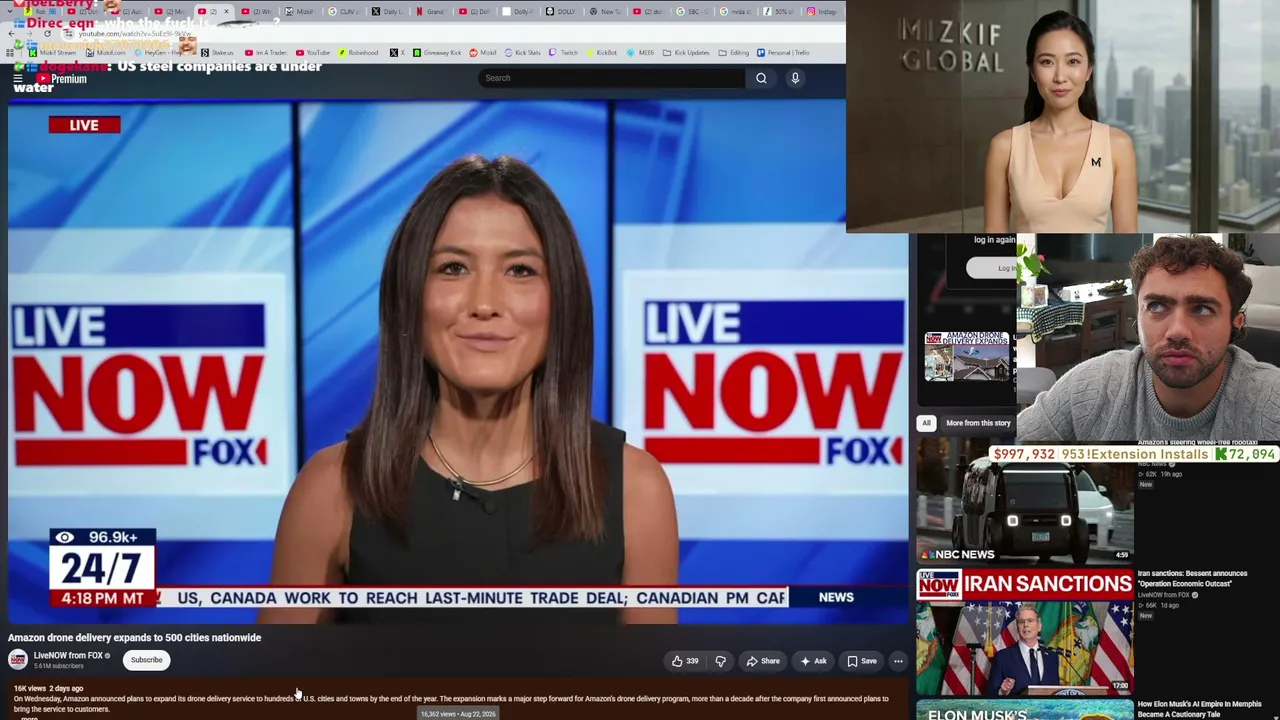Open the Amazon Drone Delivery Expands thumbnail

click(967, 357)
